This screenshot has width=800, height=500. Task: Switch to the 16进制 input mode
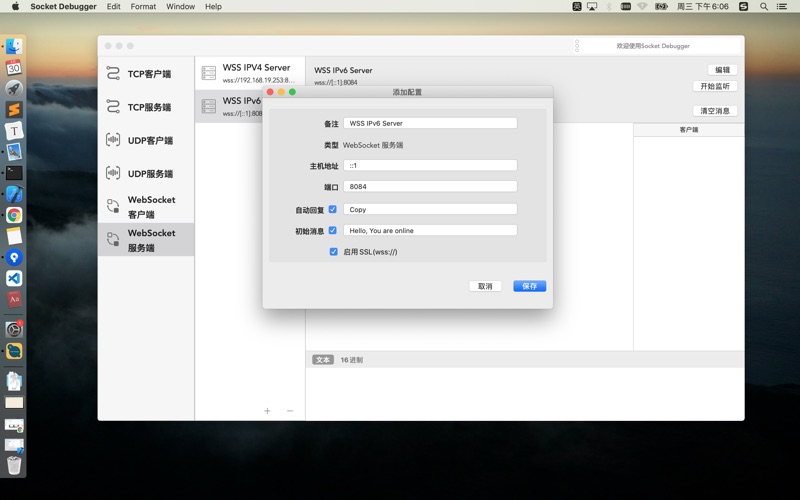[x=352, y=360]
